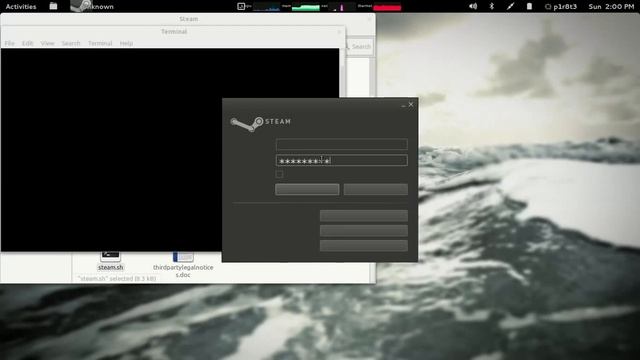This screenshot has width=640, height=360.
Task: Open the Activities overview
Action: point(21,7)
